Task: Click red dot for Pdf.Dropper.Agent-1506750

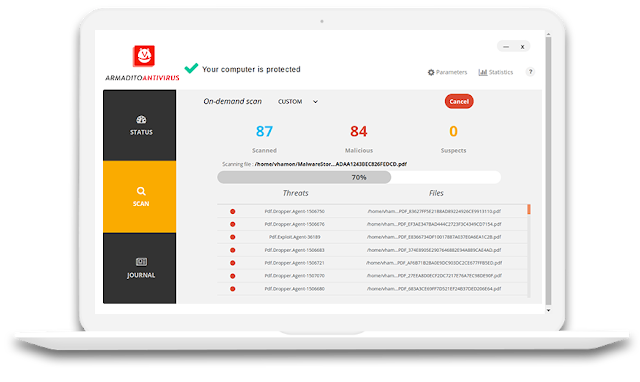Action: tap(233, 211)
